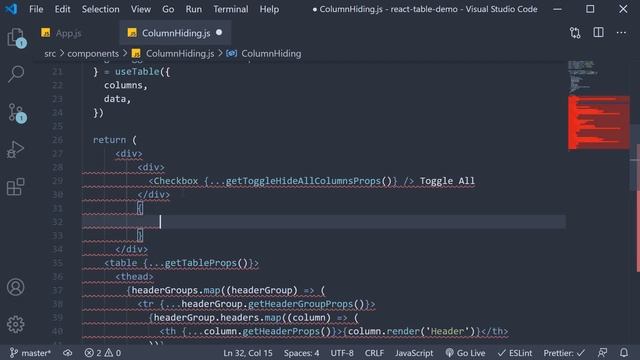
Task: Open the Edit menu
Action: (62, 9)
